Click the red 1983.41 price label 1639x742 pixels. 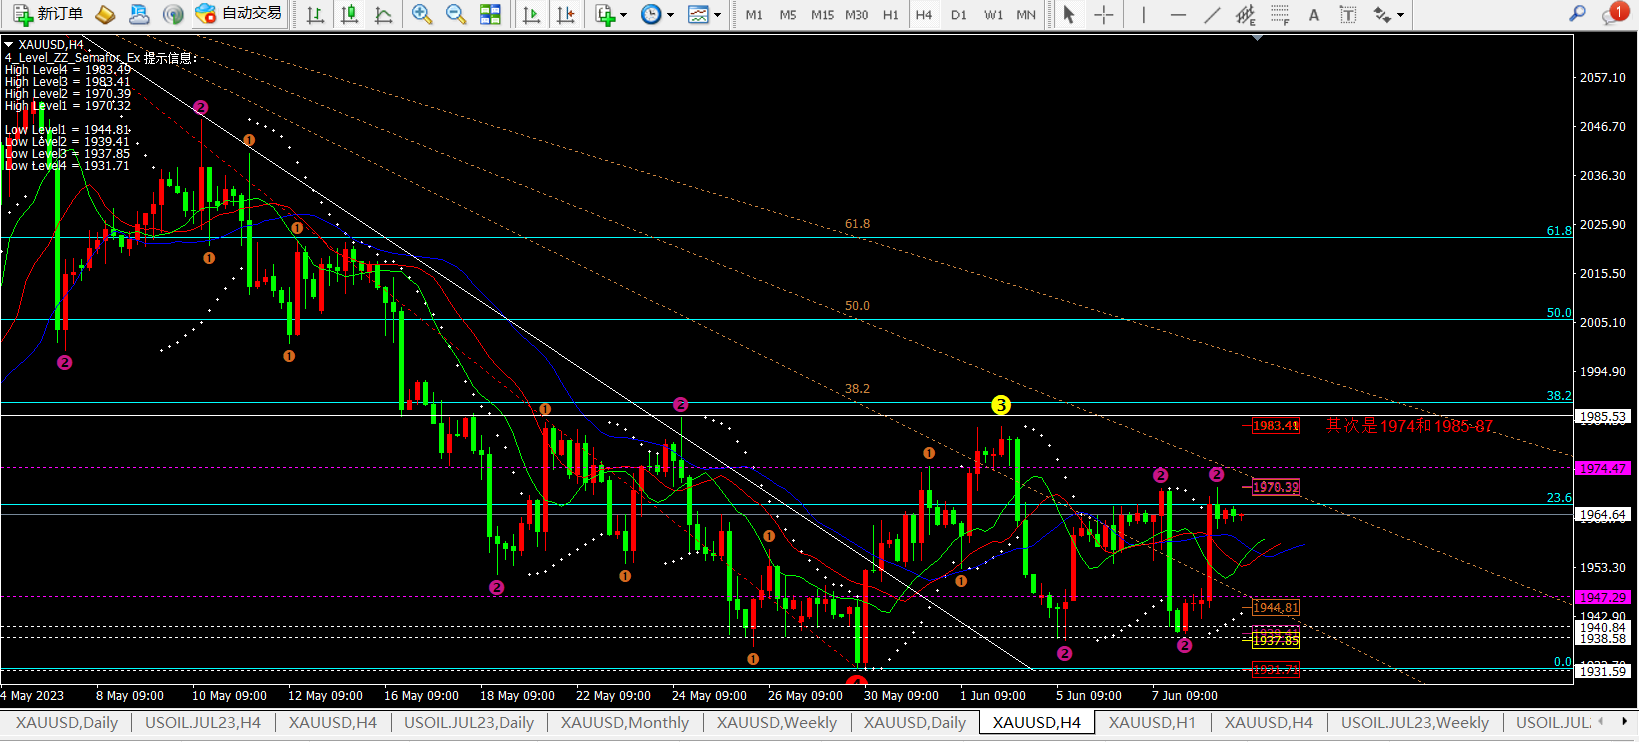[1276, 426]
